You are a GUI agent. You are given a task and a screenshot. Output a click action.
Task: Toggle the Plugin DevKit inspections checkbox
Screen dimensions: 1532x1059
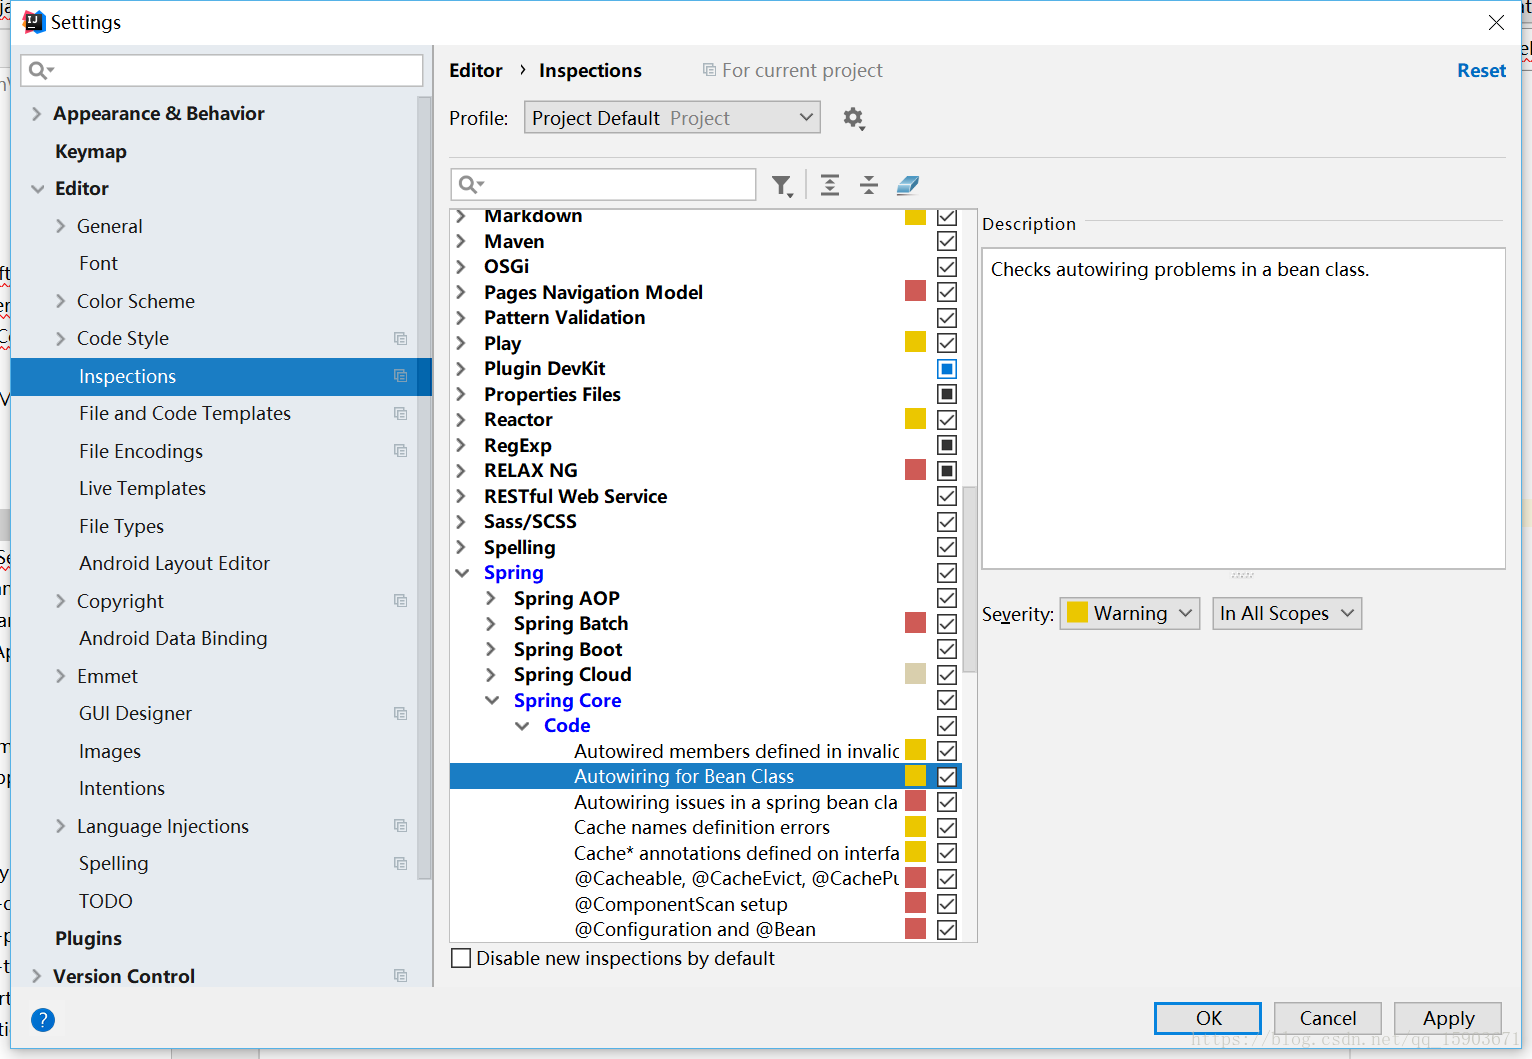point(947,369)
